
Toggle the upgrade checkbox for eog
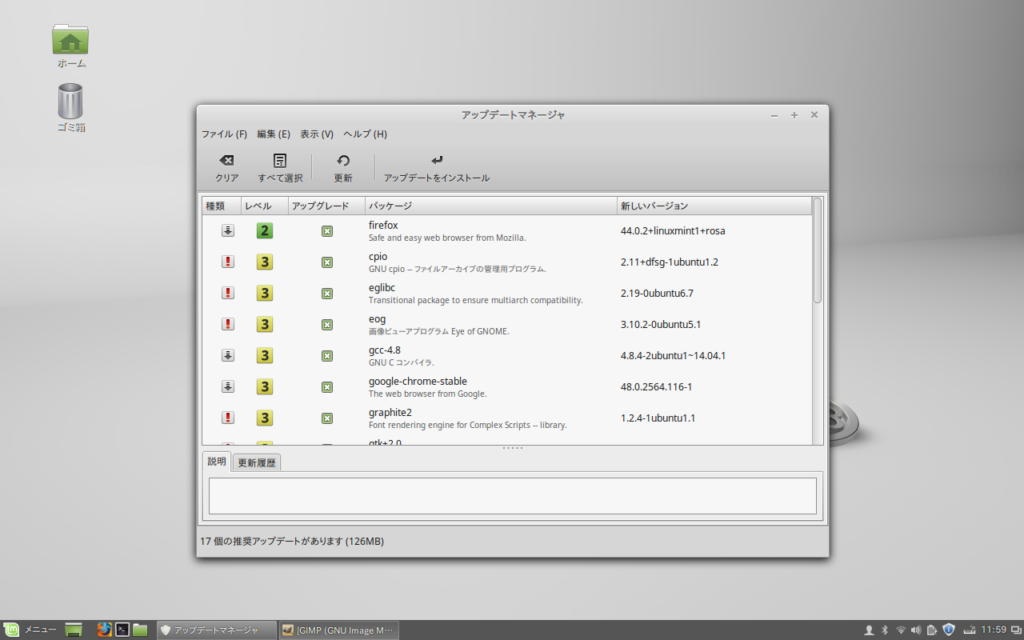325,324
